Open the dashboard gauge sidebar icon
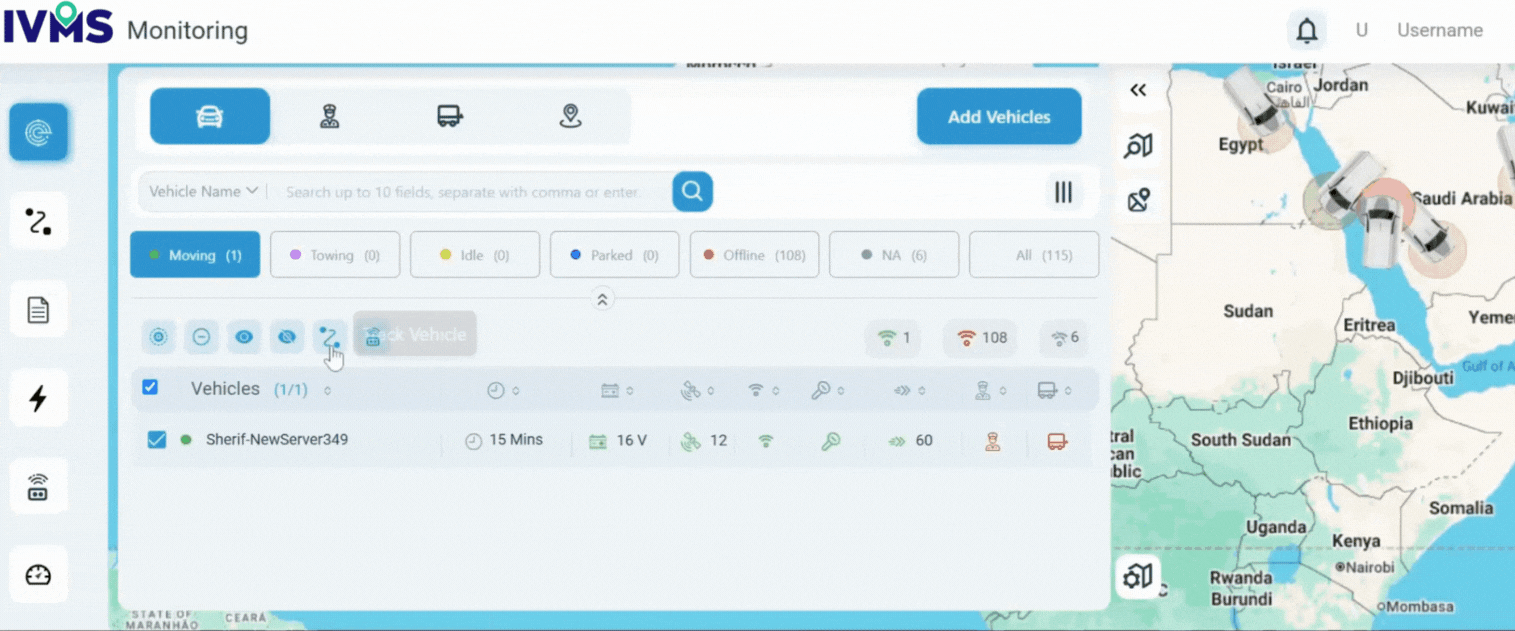 [x=38, y=575]
